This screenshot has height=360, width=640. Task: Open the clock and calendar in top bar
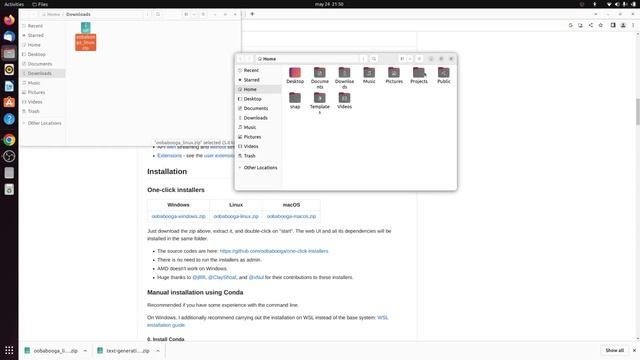(x=329, y=4)
